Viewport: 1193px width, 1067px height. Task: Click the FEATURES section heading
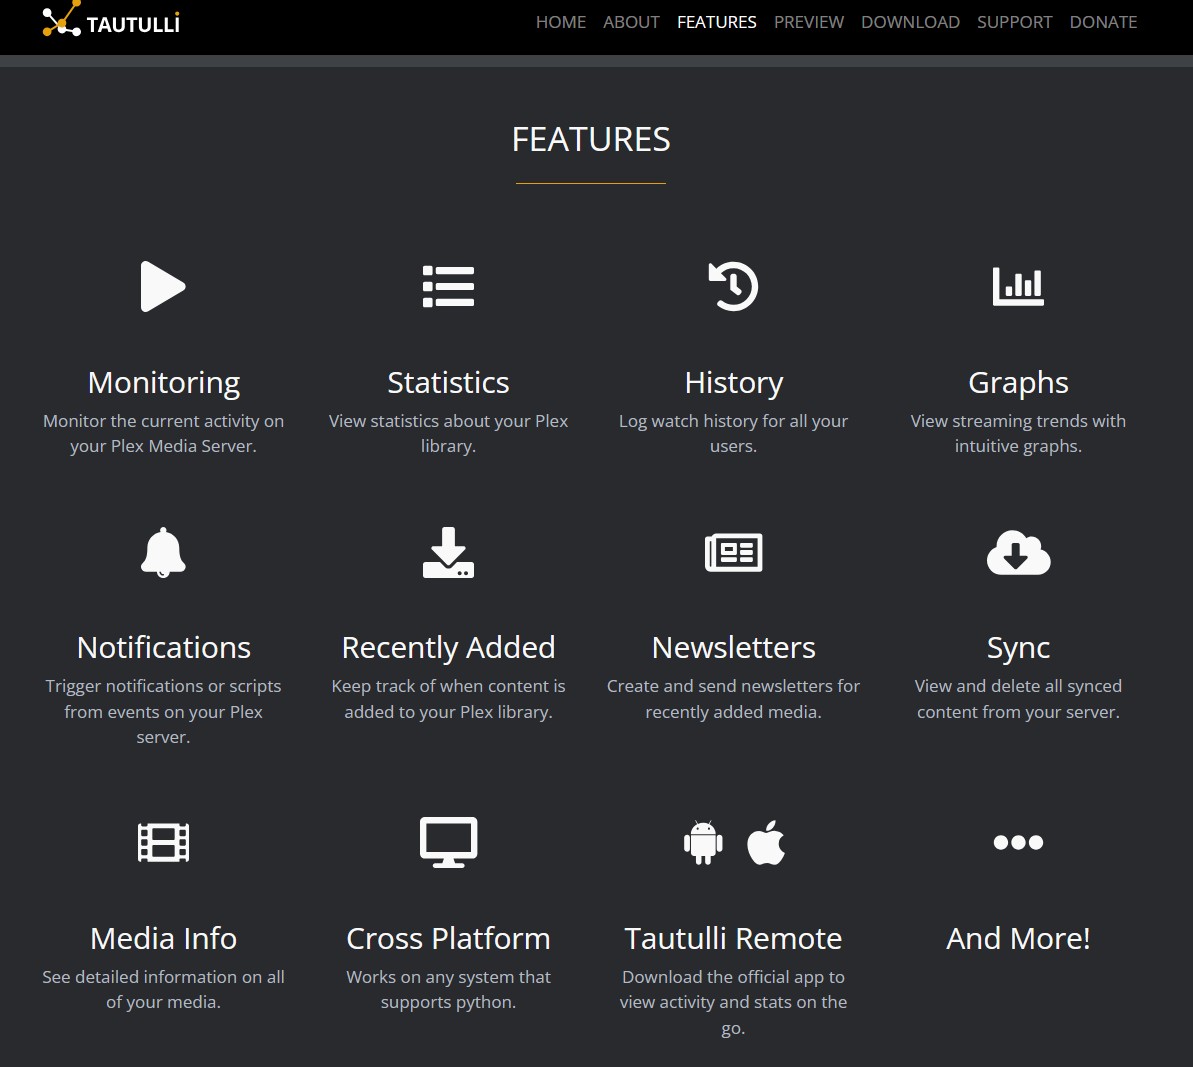(x=591, y=139)
